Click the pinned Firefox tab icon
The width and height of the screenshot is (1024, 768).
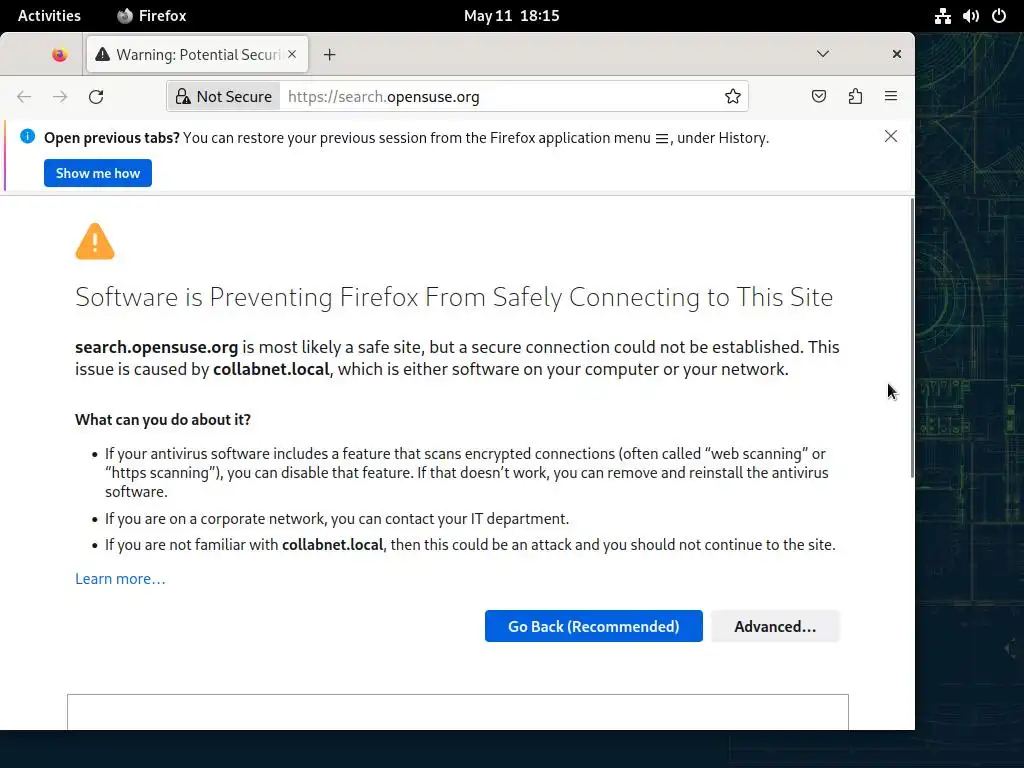pyautogui.click(x=60, y=55)
